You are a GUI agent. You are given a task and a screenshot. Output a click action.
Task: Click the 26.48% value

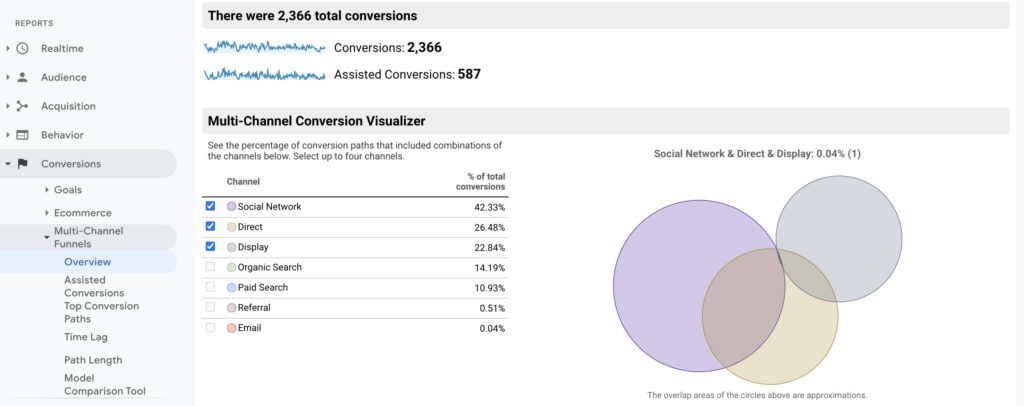pyautogui.click(x=489, y=227)
